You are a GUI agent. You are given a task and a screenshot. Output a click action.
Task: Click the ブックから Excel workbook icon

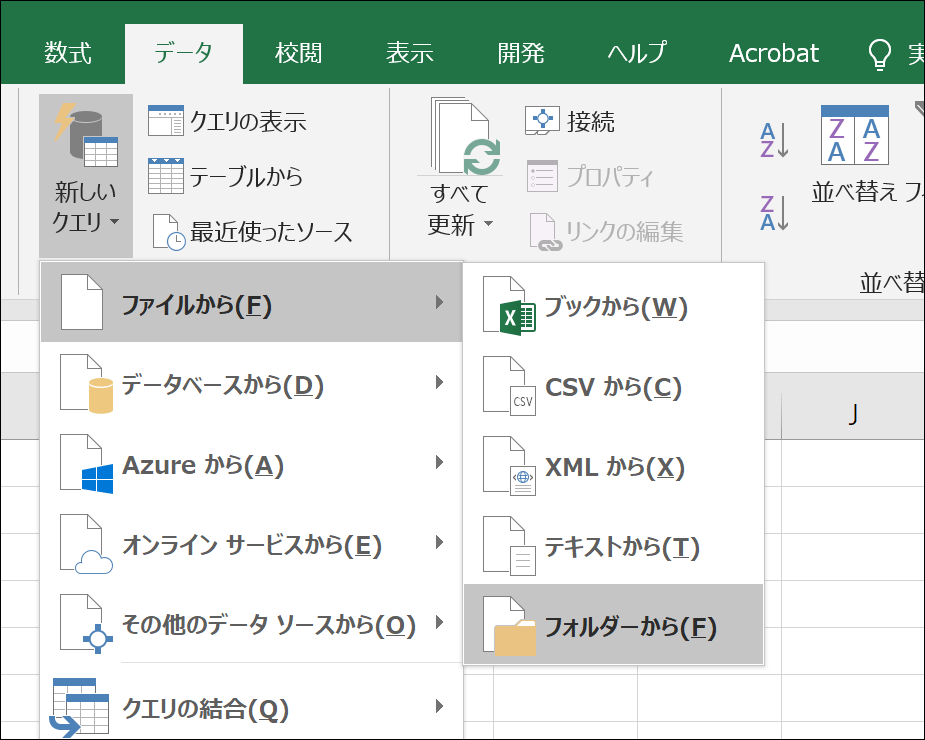pos(509,306)
